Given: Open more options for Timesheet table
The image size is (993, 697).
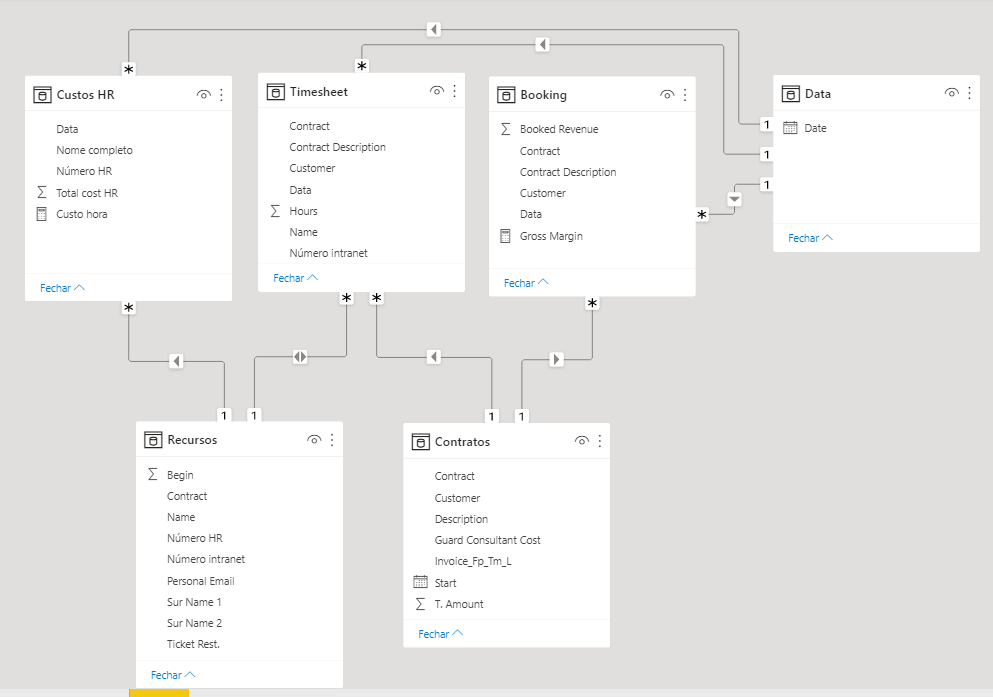Looking at the screenshot, I should (x=454, y=92).
